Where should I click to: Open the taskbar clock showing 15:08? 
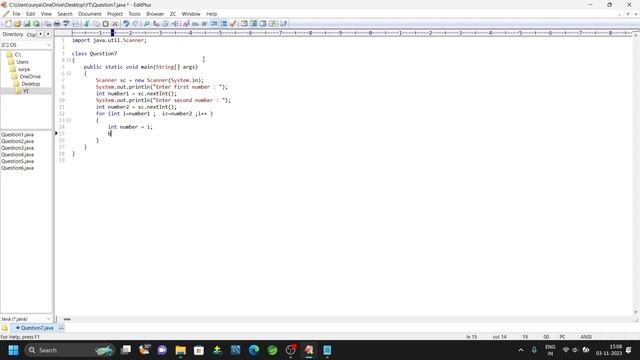[609, 350]
